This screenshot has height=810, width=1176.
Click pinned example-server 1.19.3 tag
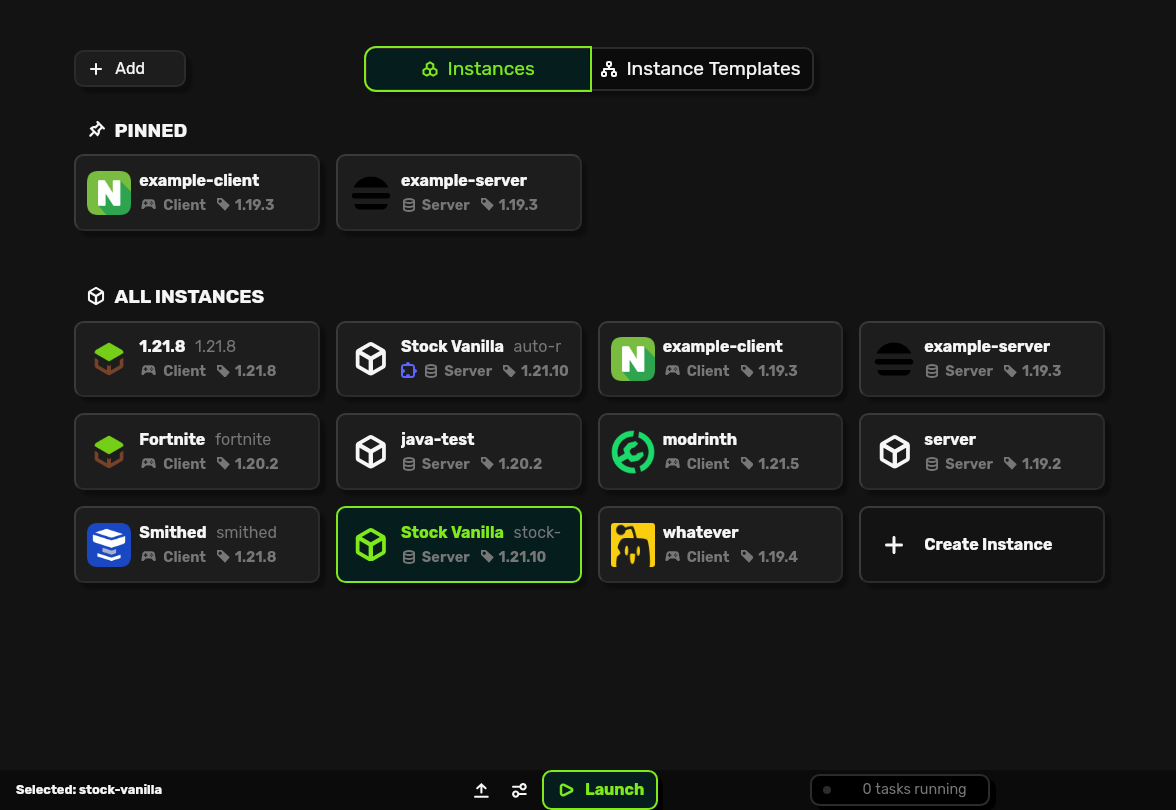[509, 205]
